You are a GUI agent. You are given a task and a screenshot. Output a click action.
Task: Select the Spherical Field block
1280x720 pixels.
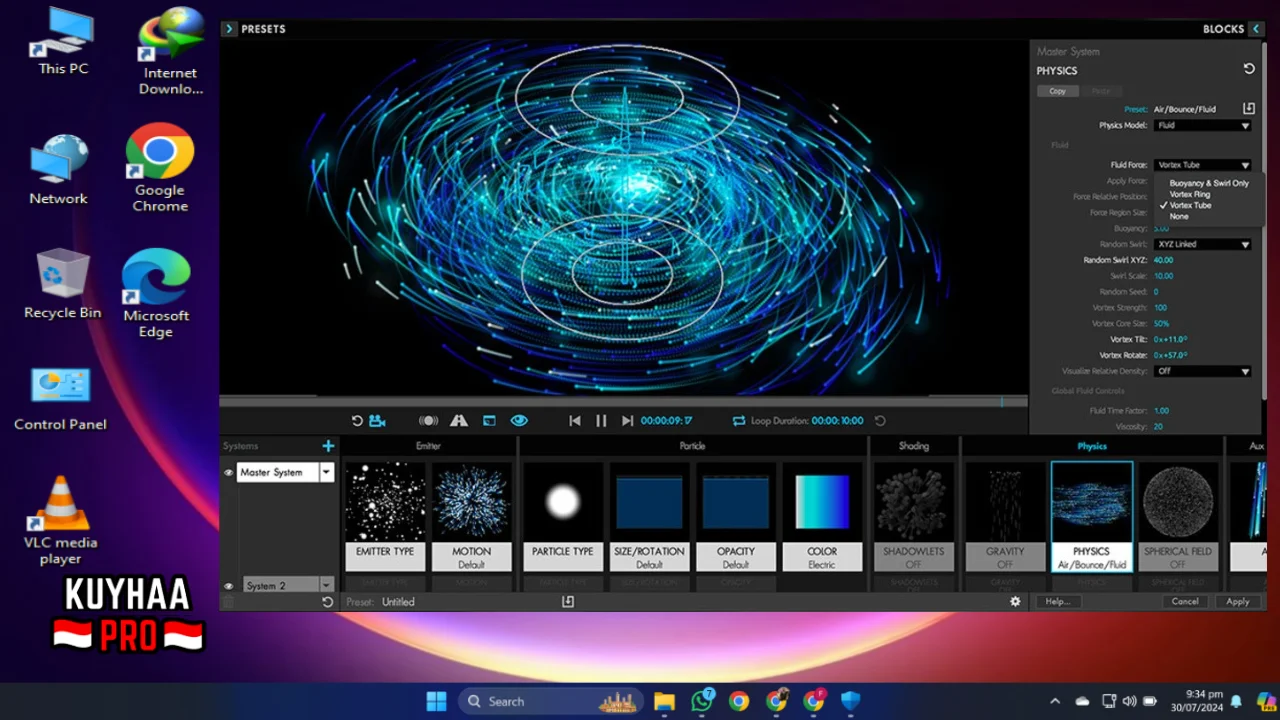pos(1178,516)
